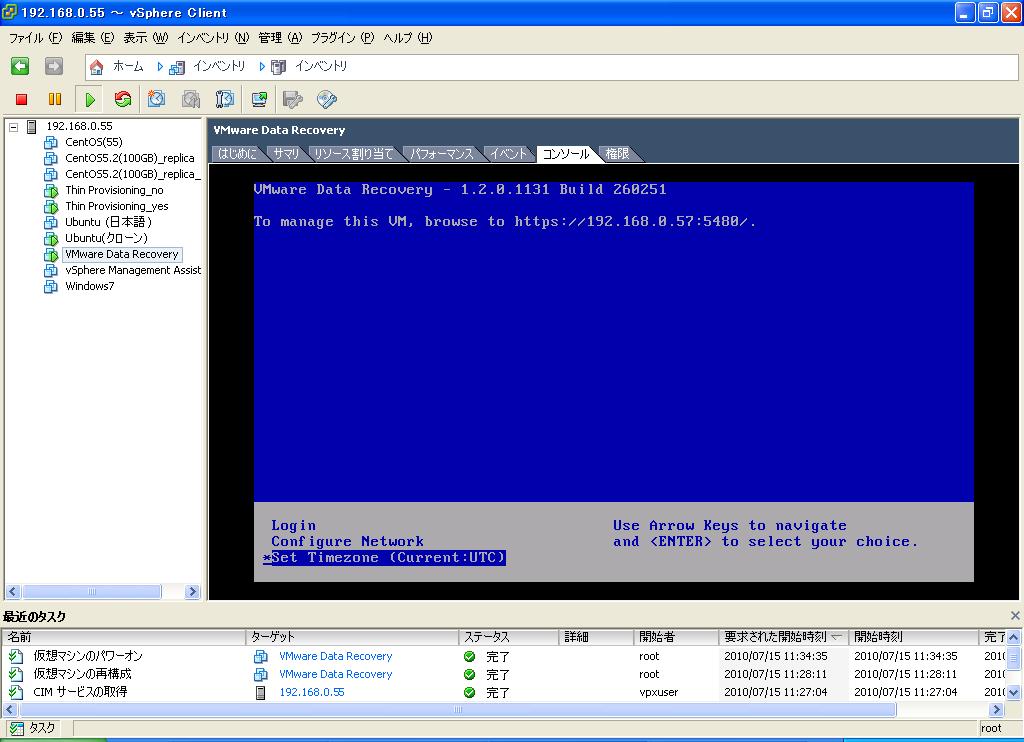Click the Thin Provisioning_no running VM icon
The width and height of the screenshot is (1024, 742).
pos(51,191)
